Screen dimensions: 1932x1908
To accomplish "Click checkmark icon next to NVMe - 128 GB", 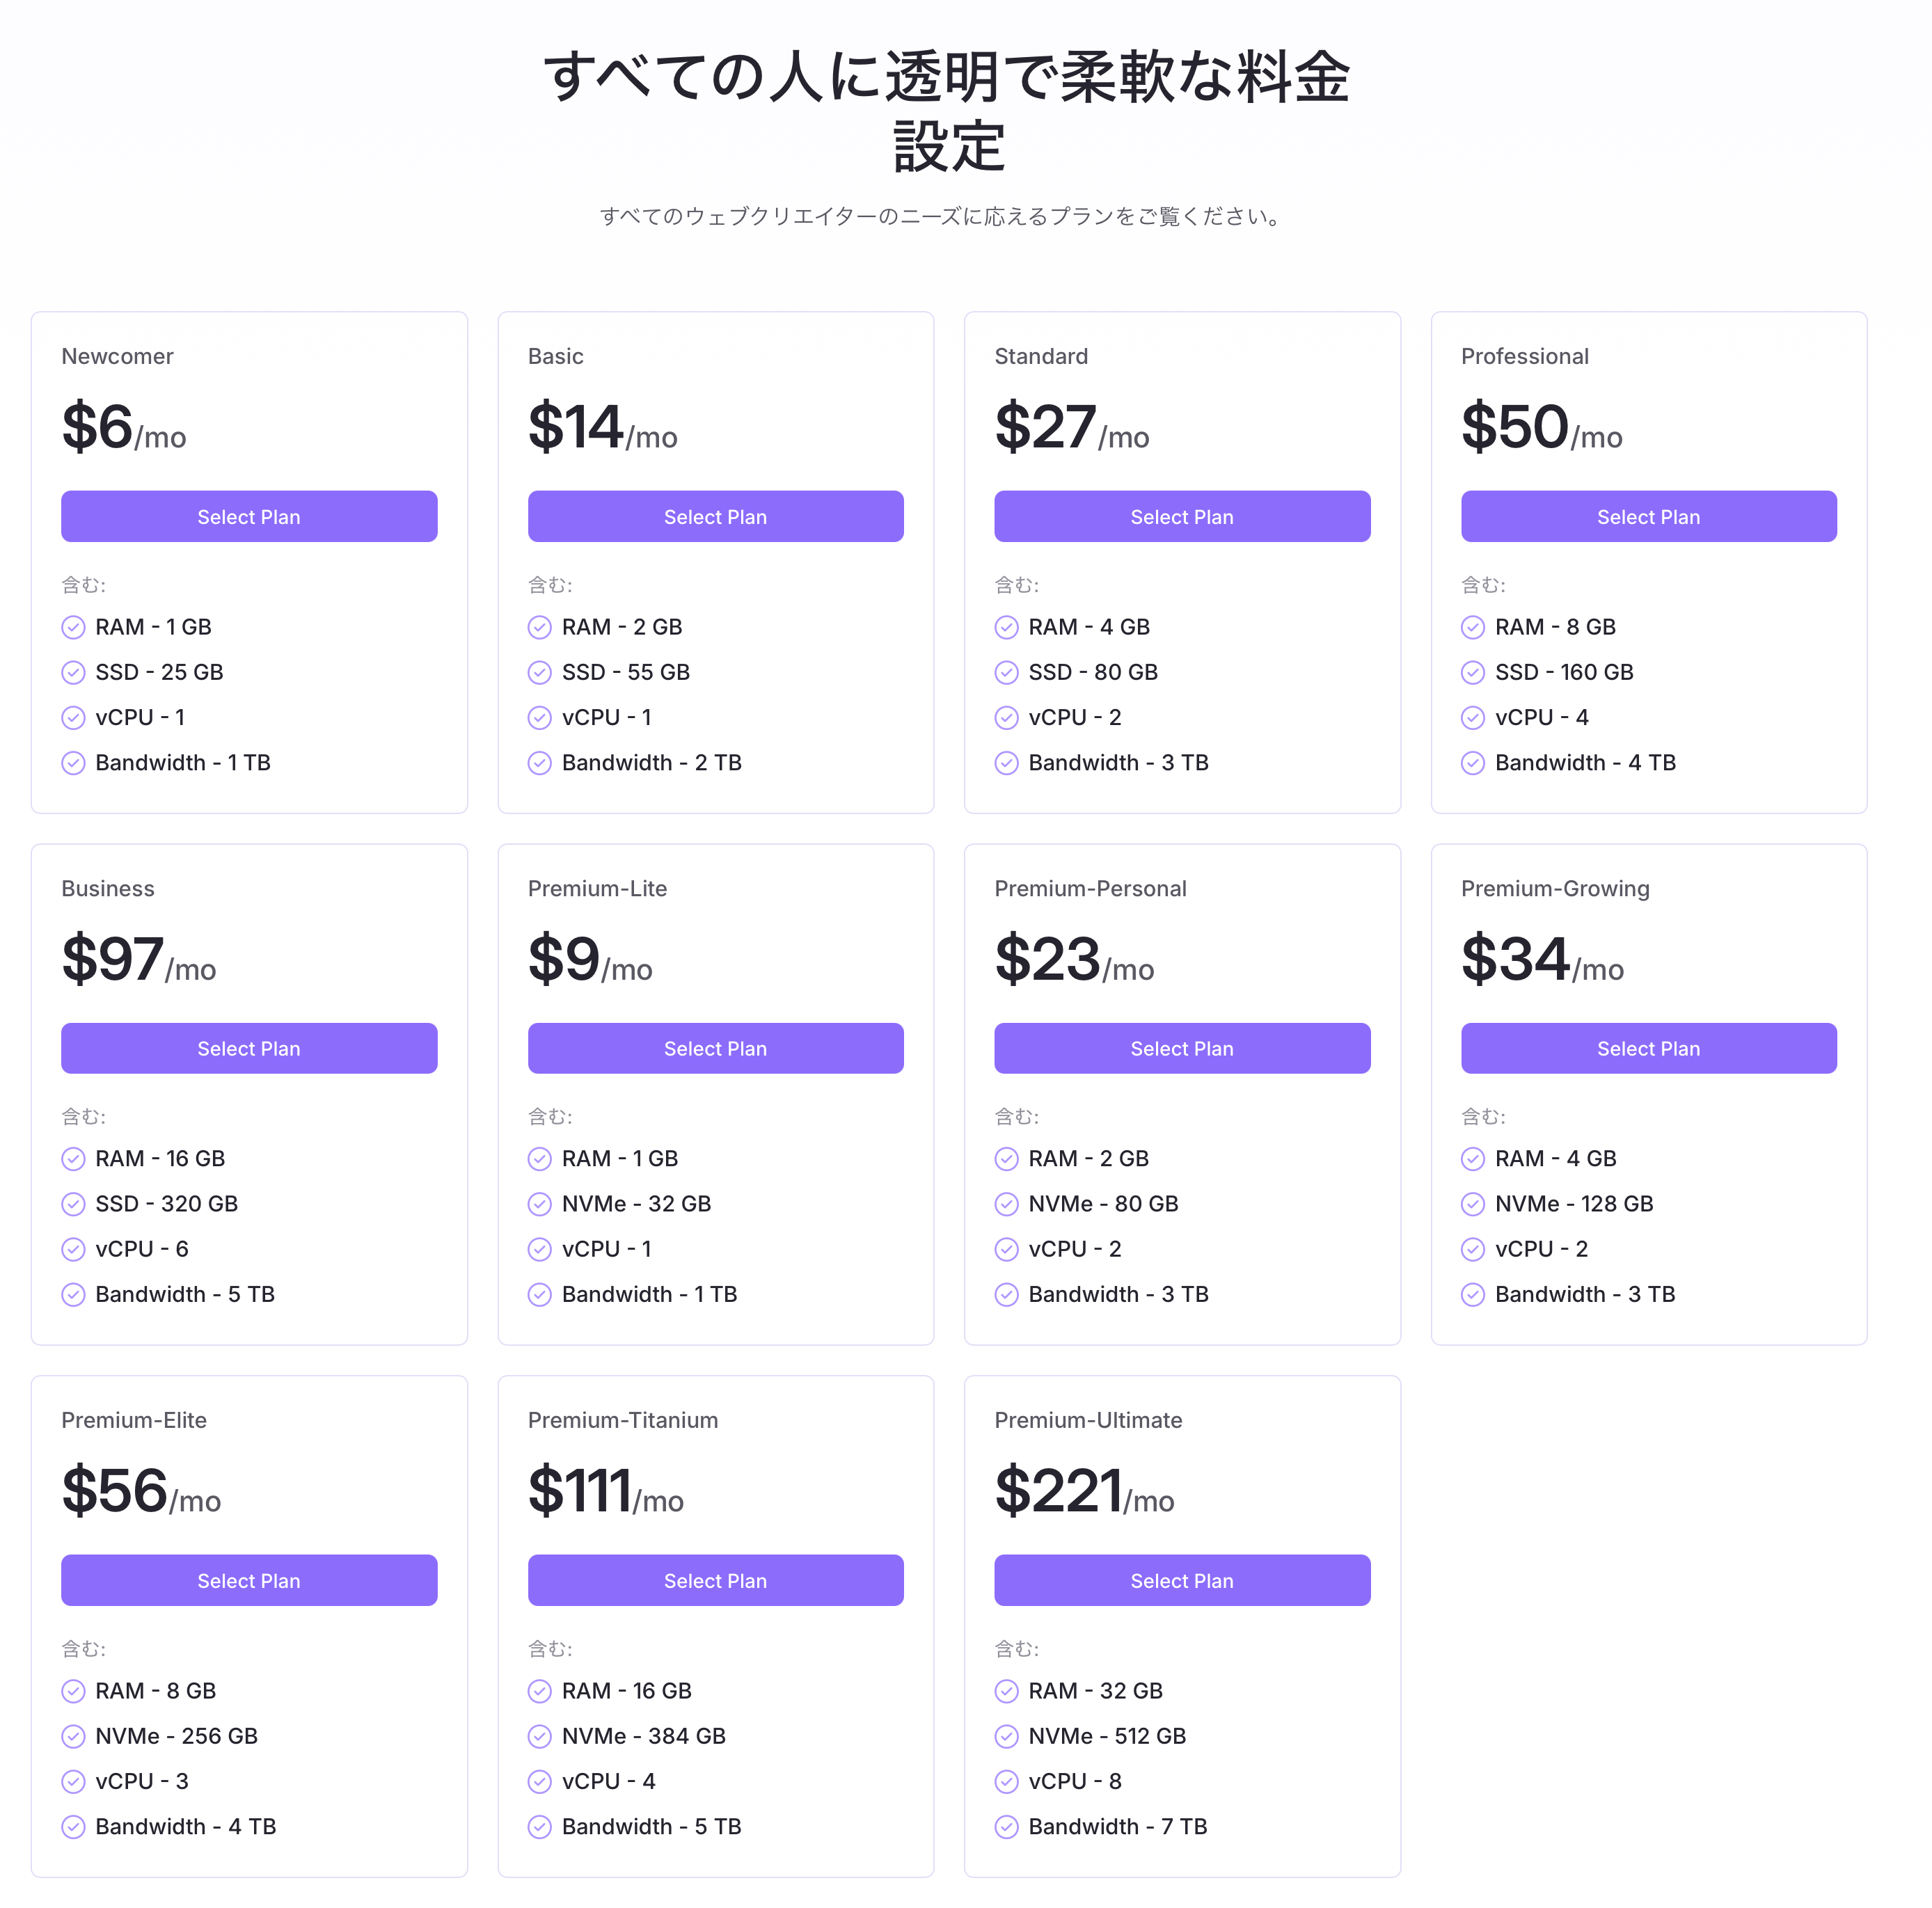I will pyautogui.click(x=1473, y=1204).
